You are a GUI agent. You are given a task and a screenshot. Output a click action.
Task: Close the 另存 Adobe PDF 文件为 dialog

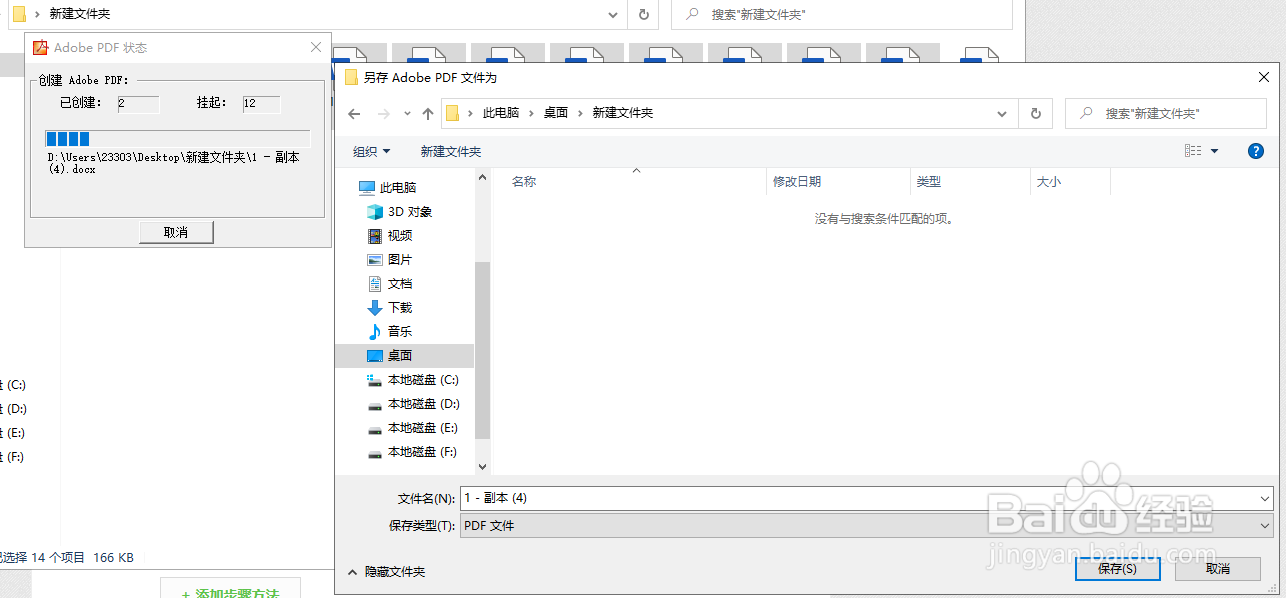[x=1264, y=77]
